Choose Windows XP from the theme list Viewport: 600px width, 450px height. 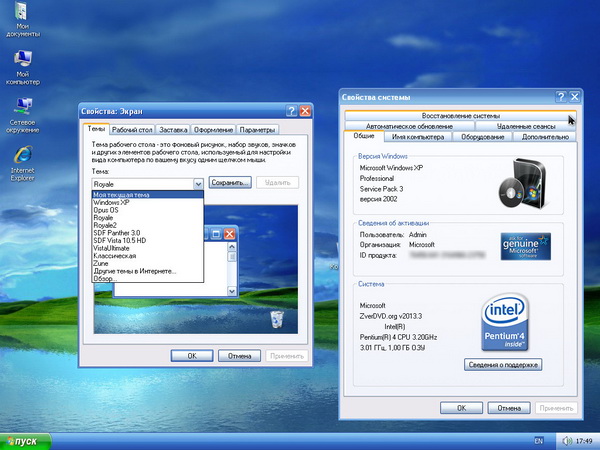click(111, 203)
